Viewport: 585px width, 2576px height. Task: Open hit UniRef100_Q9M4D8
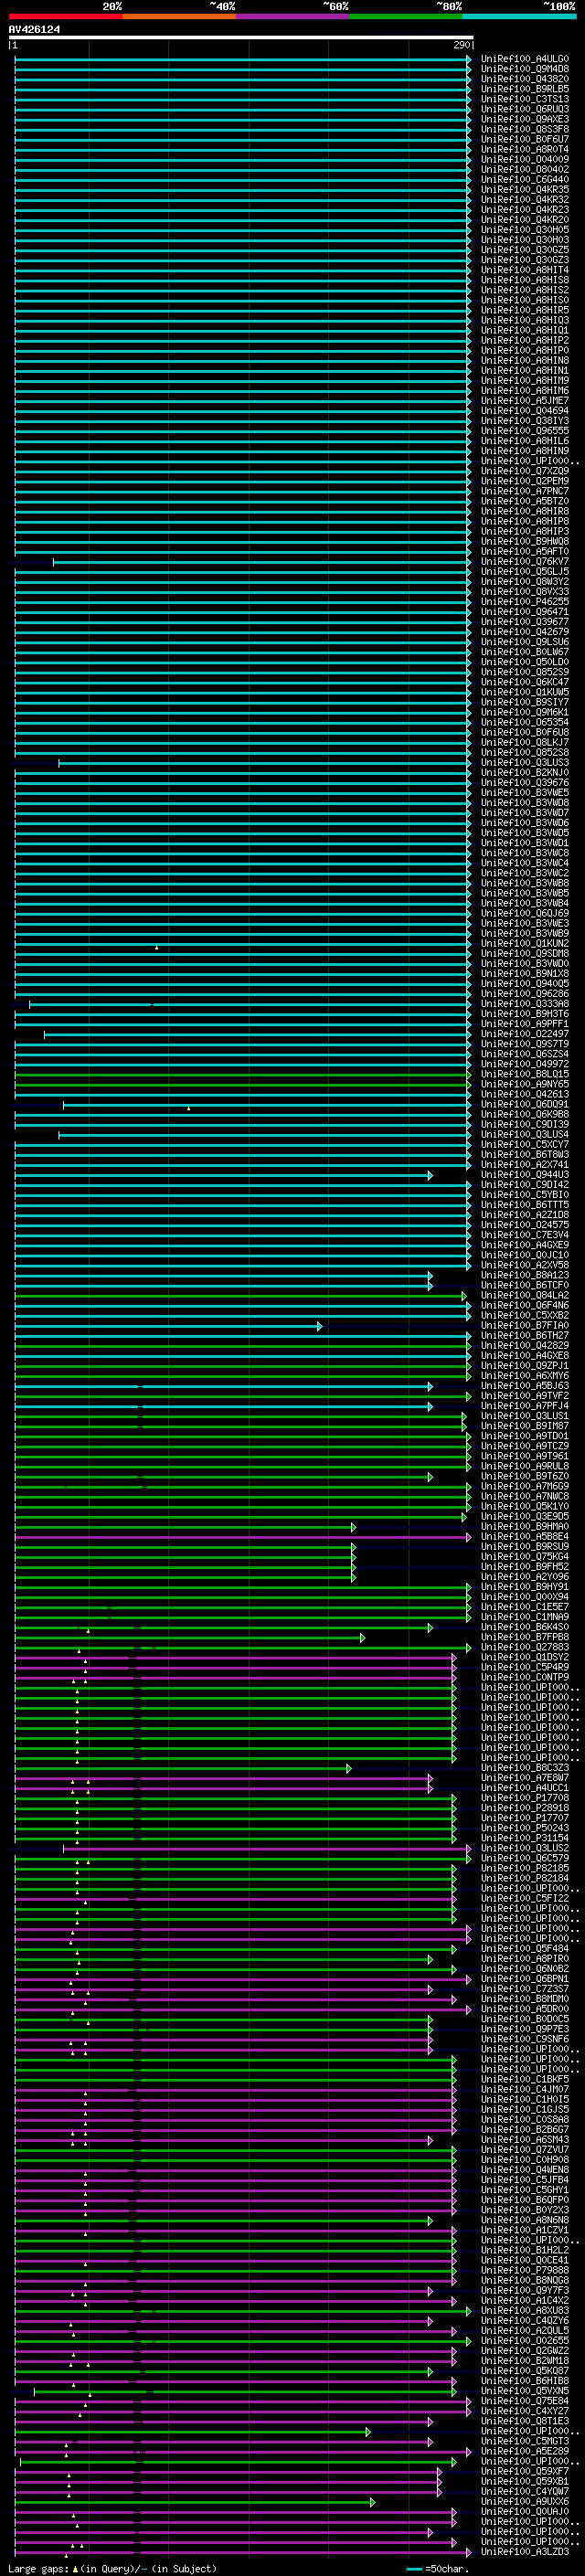524,69
